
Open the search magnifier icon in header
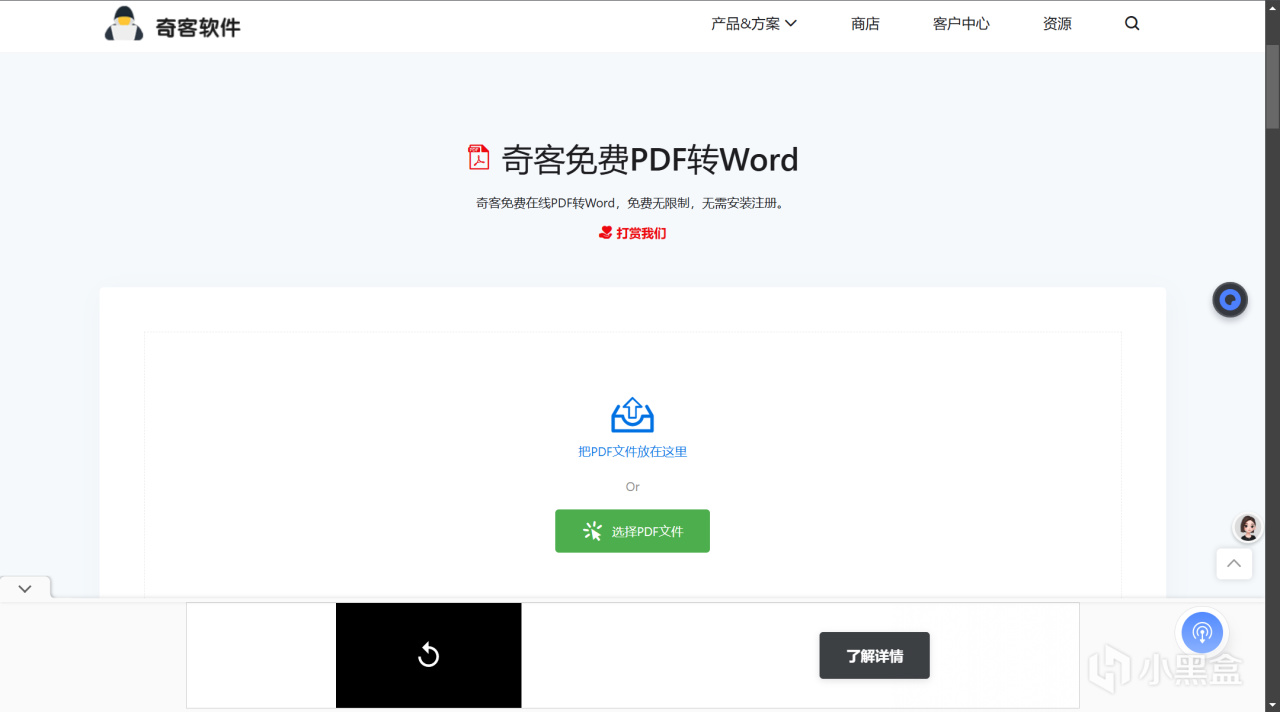pyautogui.click(x=1132, y=23)
